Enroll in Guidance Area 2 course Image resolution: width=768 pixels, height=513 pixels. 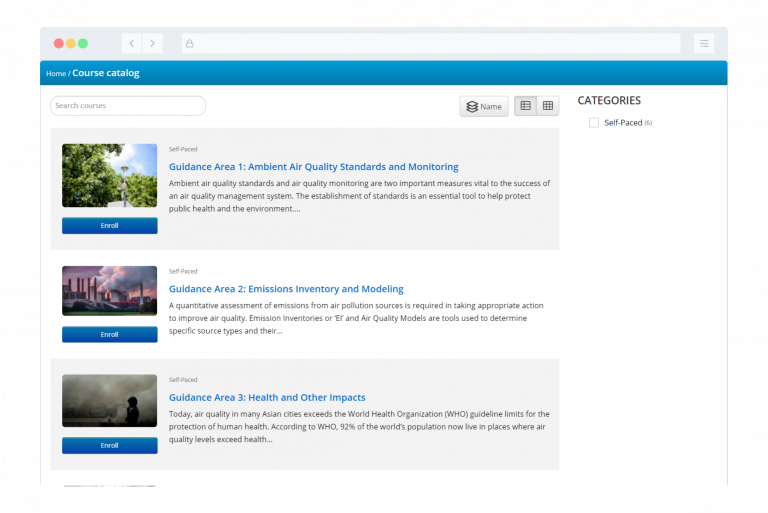coord(109,334)
